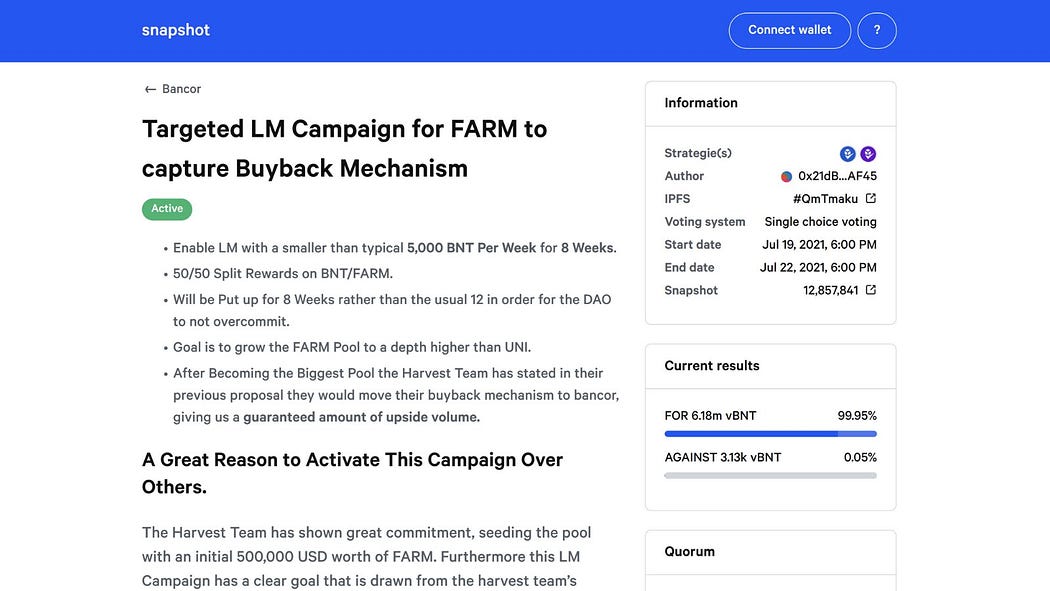The height and width of the screenshot is (591, 1050).
Task: Click the proposal title heading
Action: click(344, 148)
